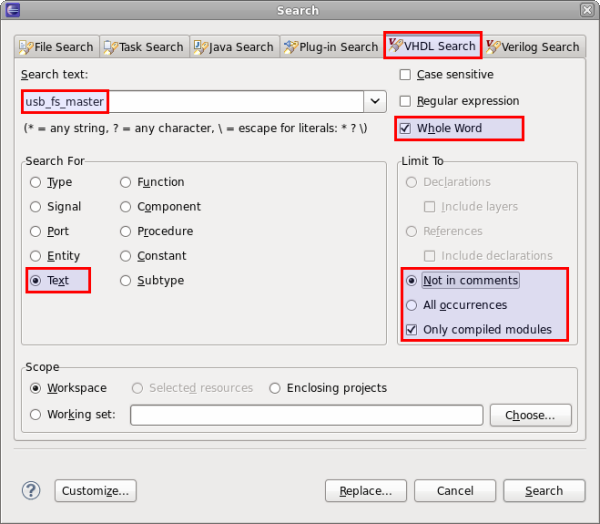
Task: Uncheck the Whole Word checkbox
Action: coord(405,128)
